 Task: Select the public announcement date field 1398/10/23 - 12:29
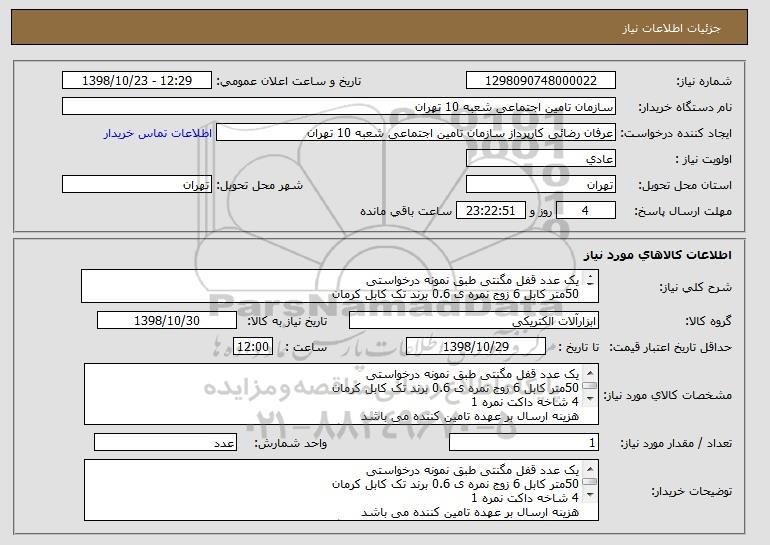point(137,81)
